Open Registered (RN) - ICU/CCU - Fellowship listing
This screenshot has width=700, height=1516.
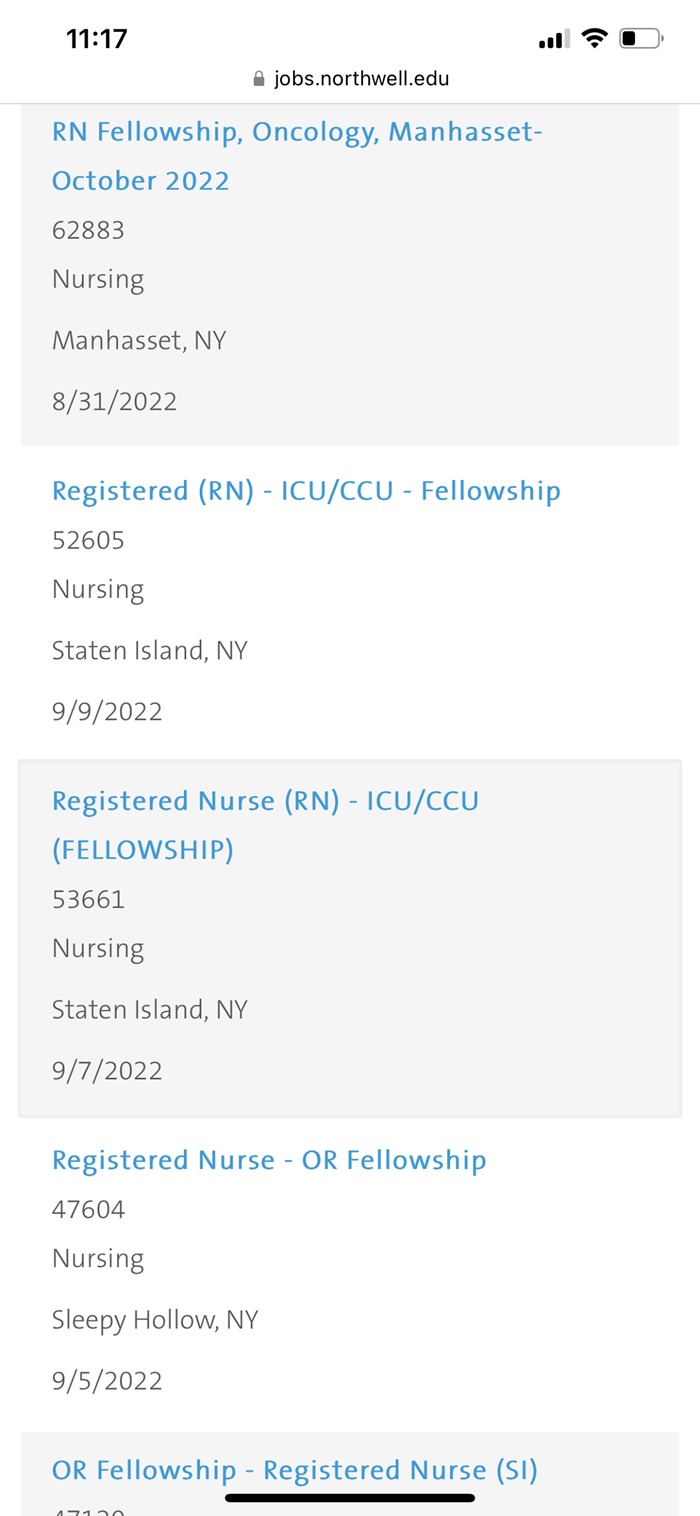[306, 491]
